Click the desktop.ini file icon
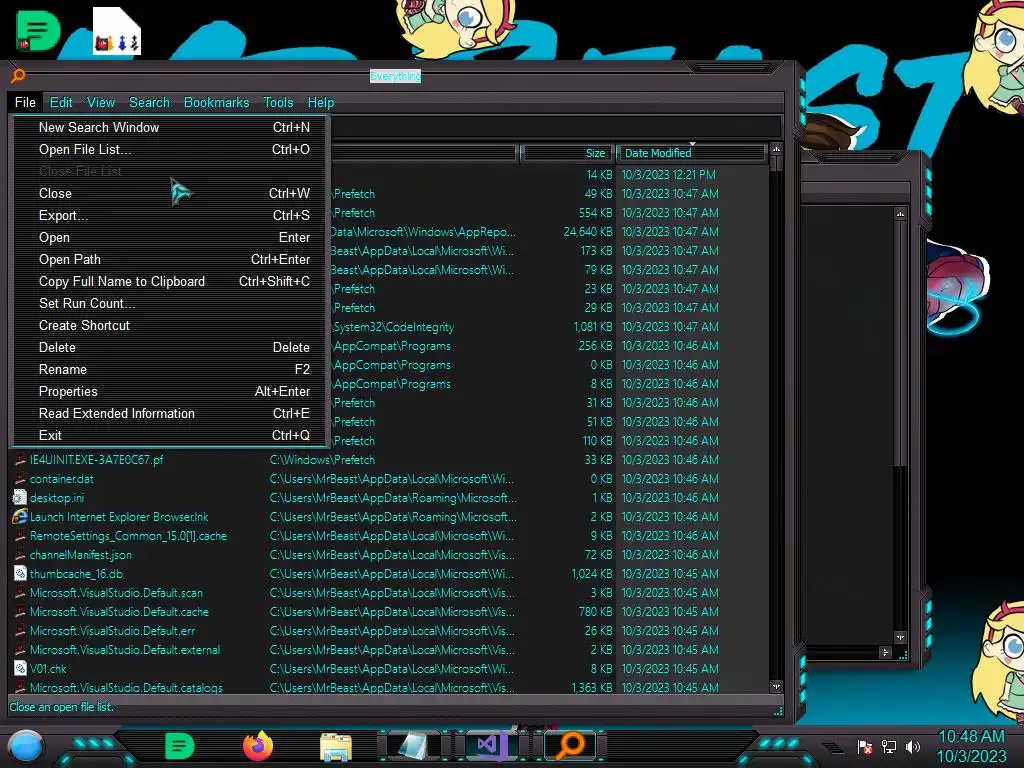The image size is (1024, 768). pyautogui.click(x=20, y=498)
